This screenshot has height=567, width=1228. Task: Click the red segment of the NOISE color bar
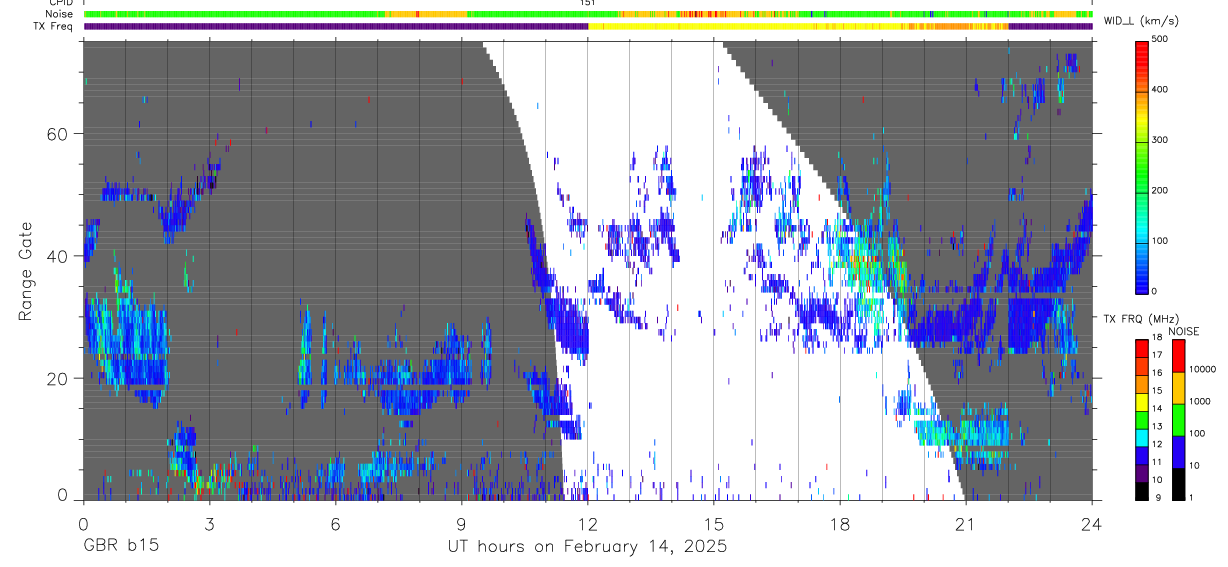1178,356
